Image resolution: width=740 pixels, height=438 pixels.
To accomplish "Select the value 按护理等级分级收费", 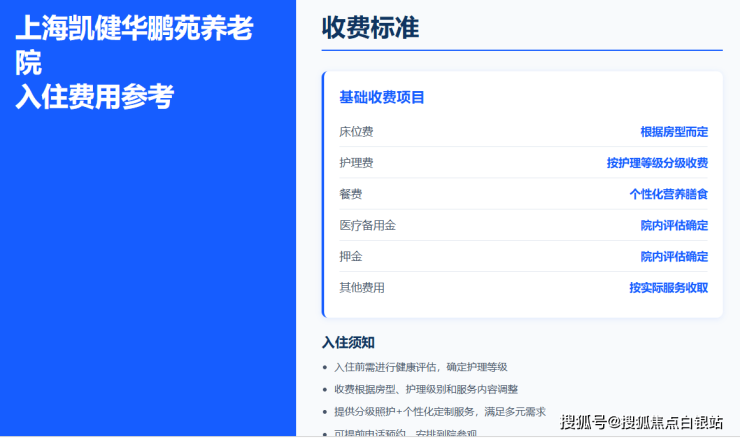I will (657, 163).
